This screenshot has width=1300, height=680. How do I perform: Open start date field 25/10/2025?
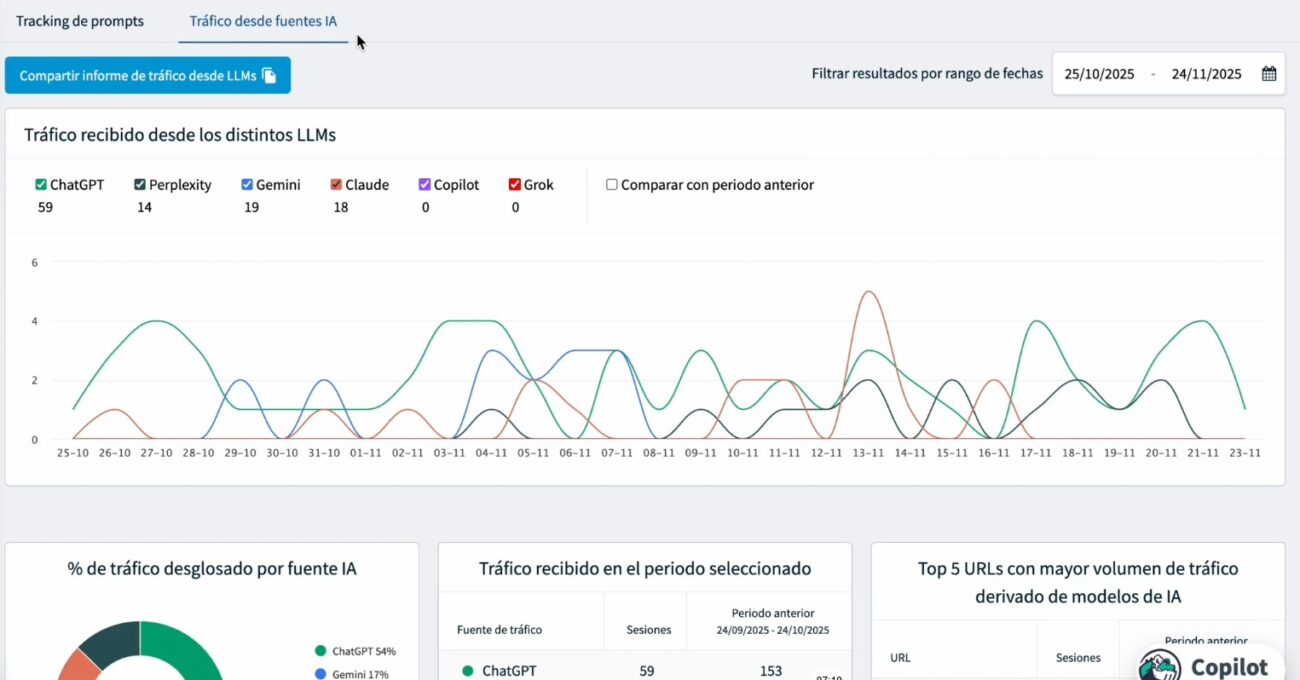pos(1099,74)
